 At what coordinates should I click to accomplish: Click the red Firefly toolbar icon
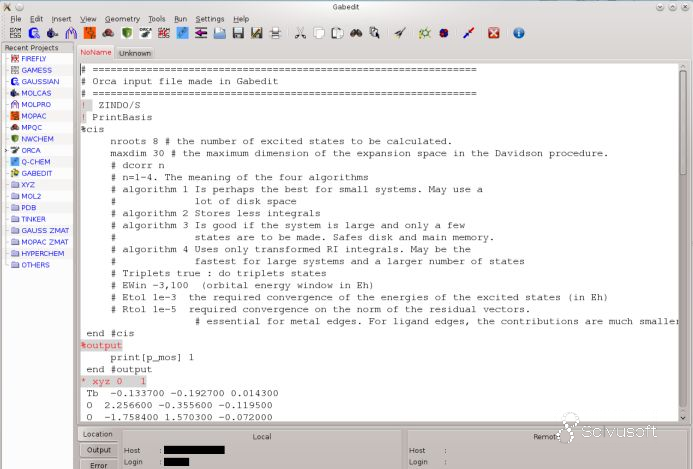(x=164, y=33)
